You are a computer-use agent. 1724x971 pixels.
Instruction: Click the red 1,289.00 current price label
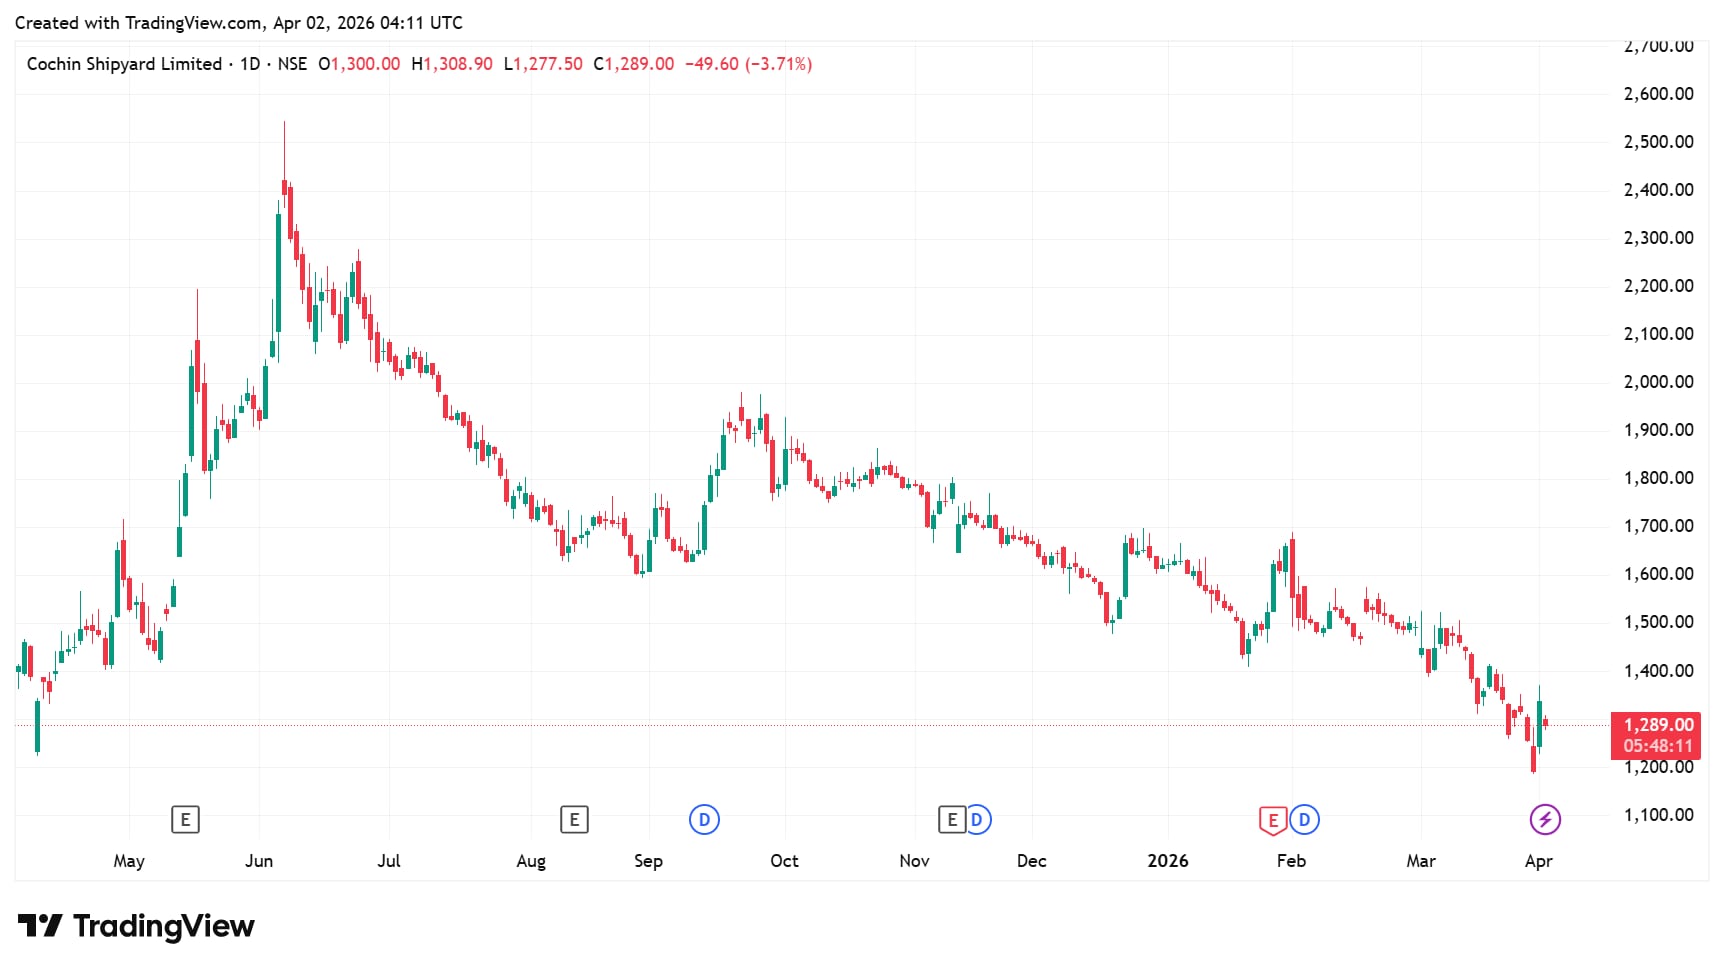pos(1658,725)
